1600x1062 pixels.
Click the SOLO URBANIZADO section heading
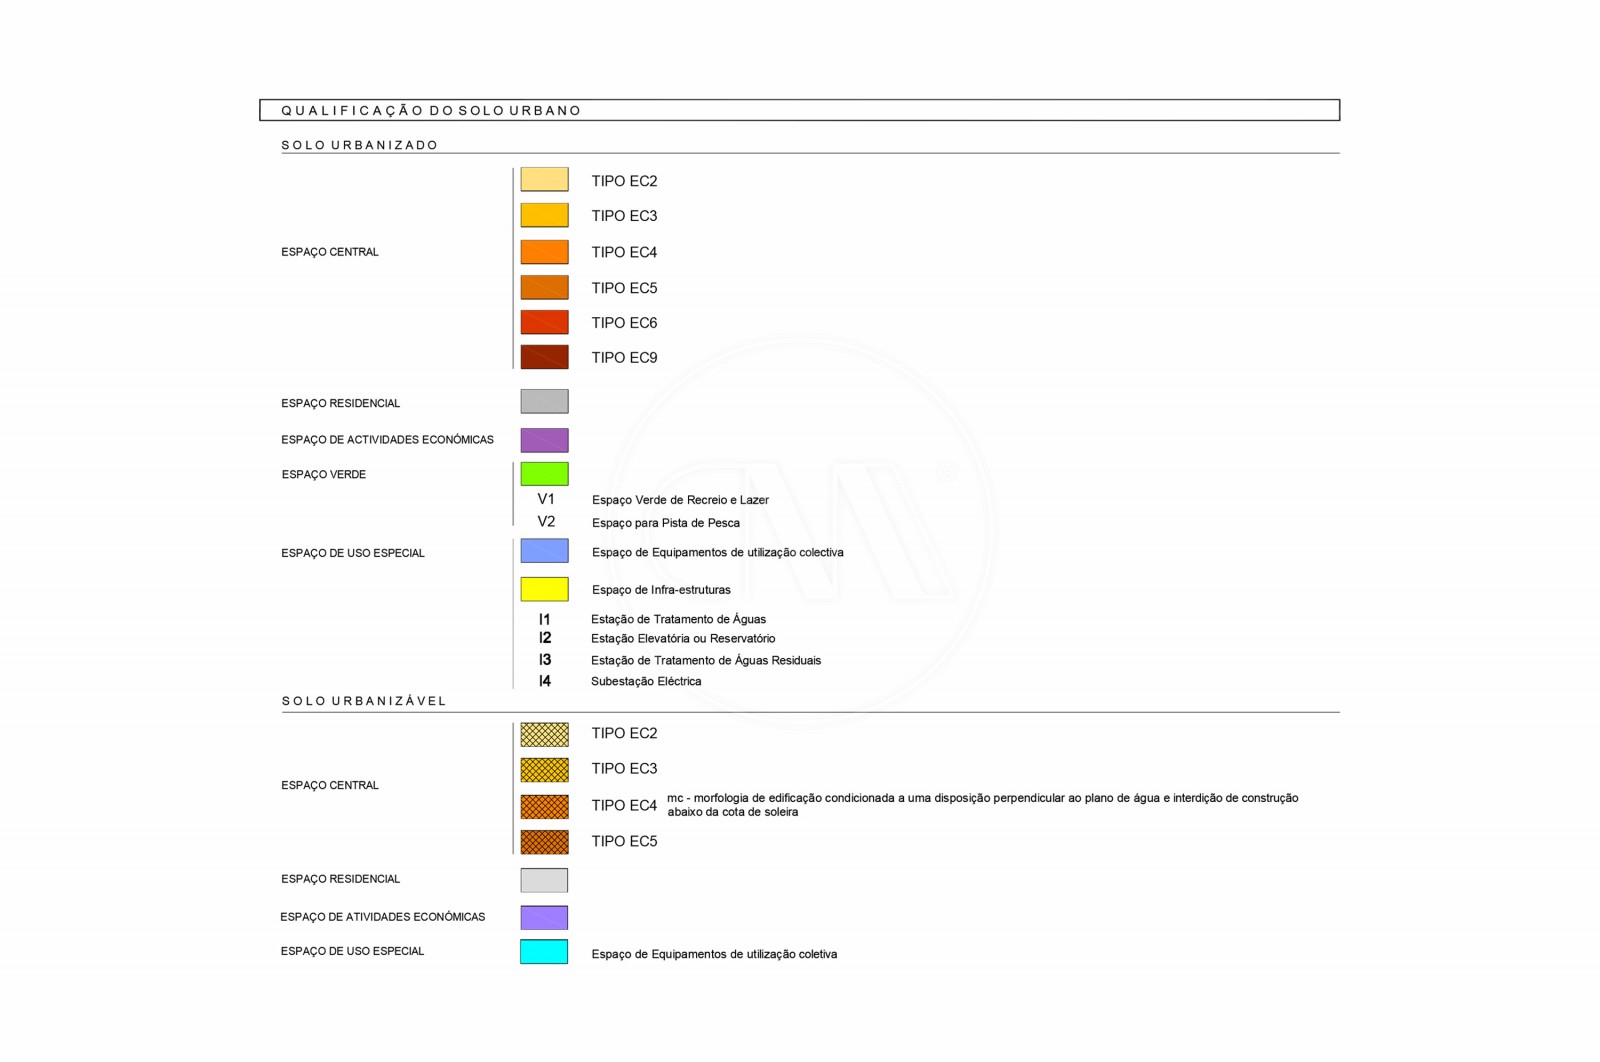point(360,145)
